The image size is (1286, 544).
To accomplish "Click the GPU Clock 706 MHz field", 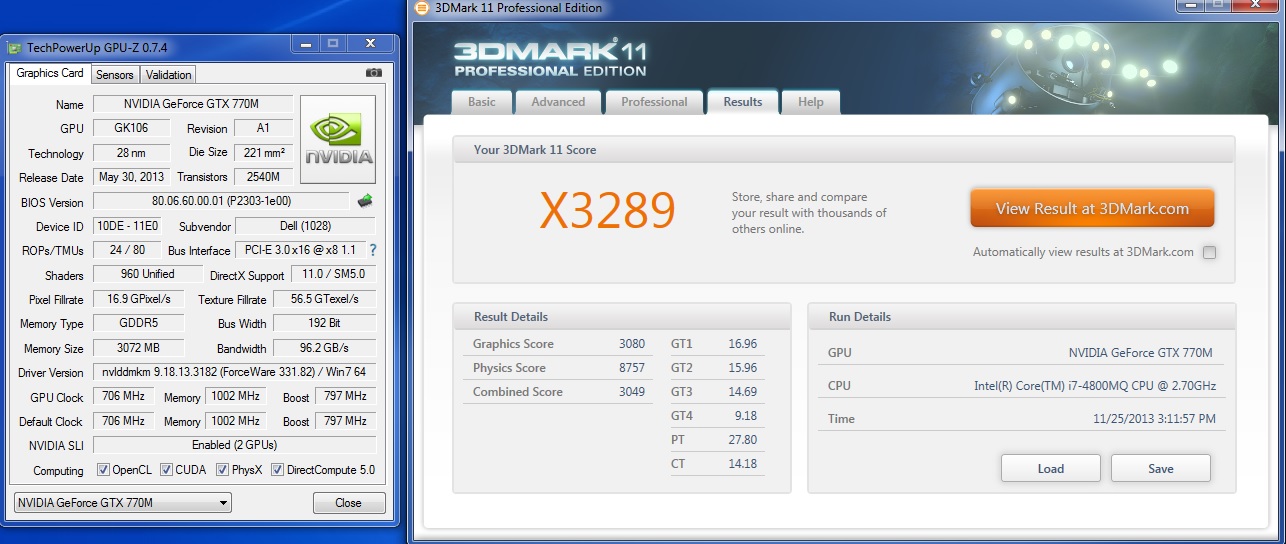I will point(126,396).
